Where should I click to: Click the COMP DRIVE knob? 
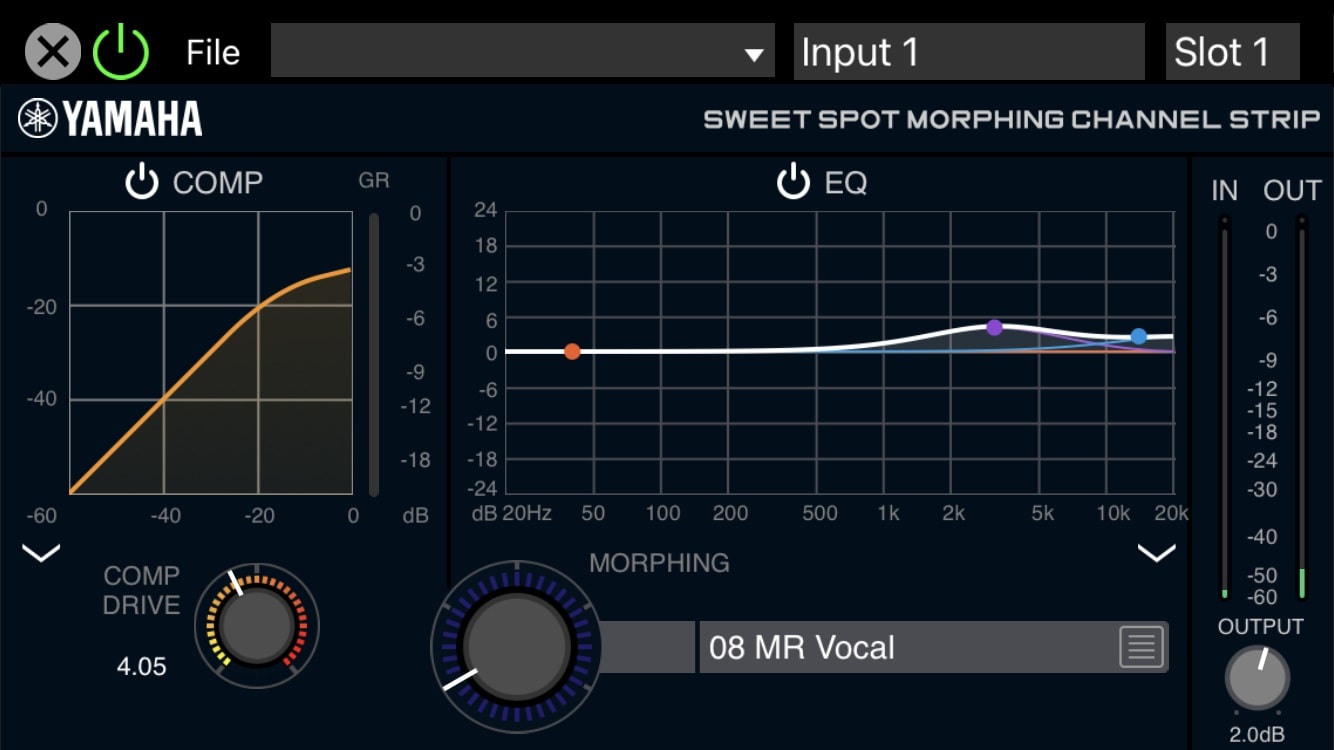click(257, 626)
